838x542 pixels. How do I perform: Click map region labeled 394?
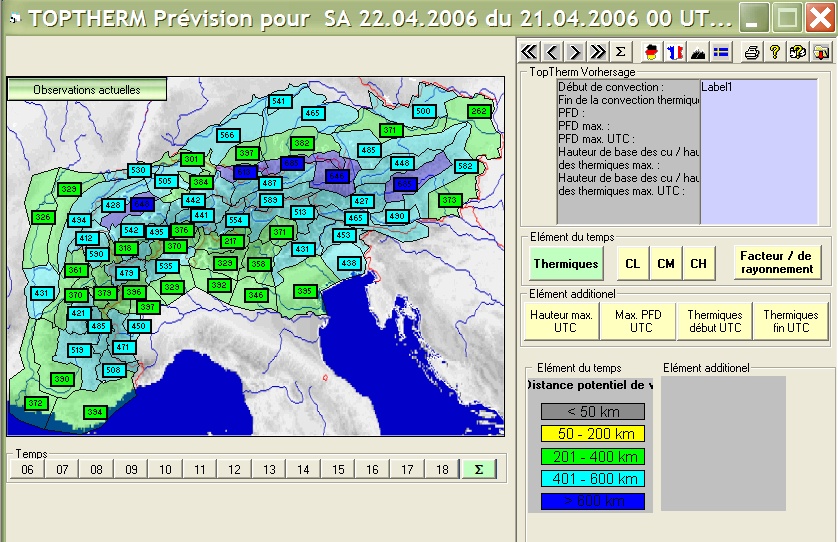[x=95, y=412]
